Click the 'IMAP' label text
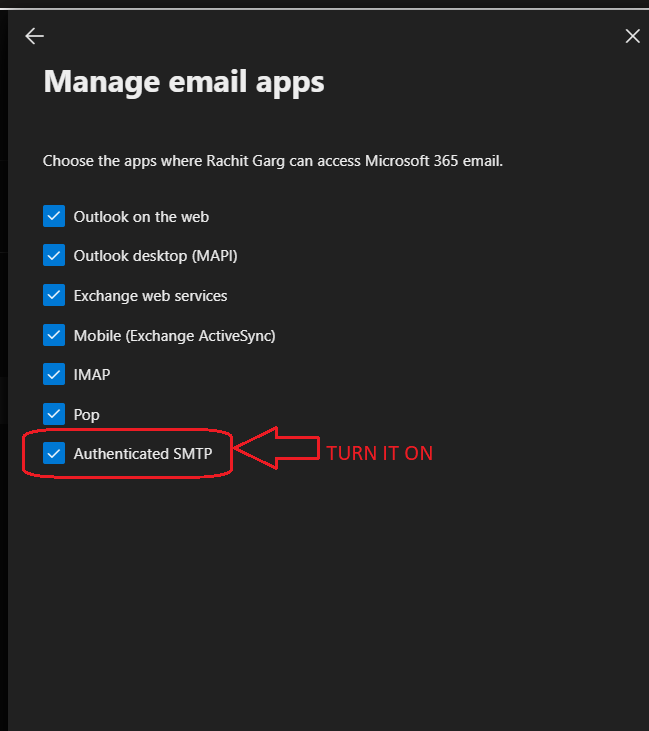This screenshot has width=649, height=731. click(92, 375)
